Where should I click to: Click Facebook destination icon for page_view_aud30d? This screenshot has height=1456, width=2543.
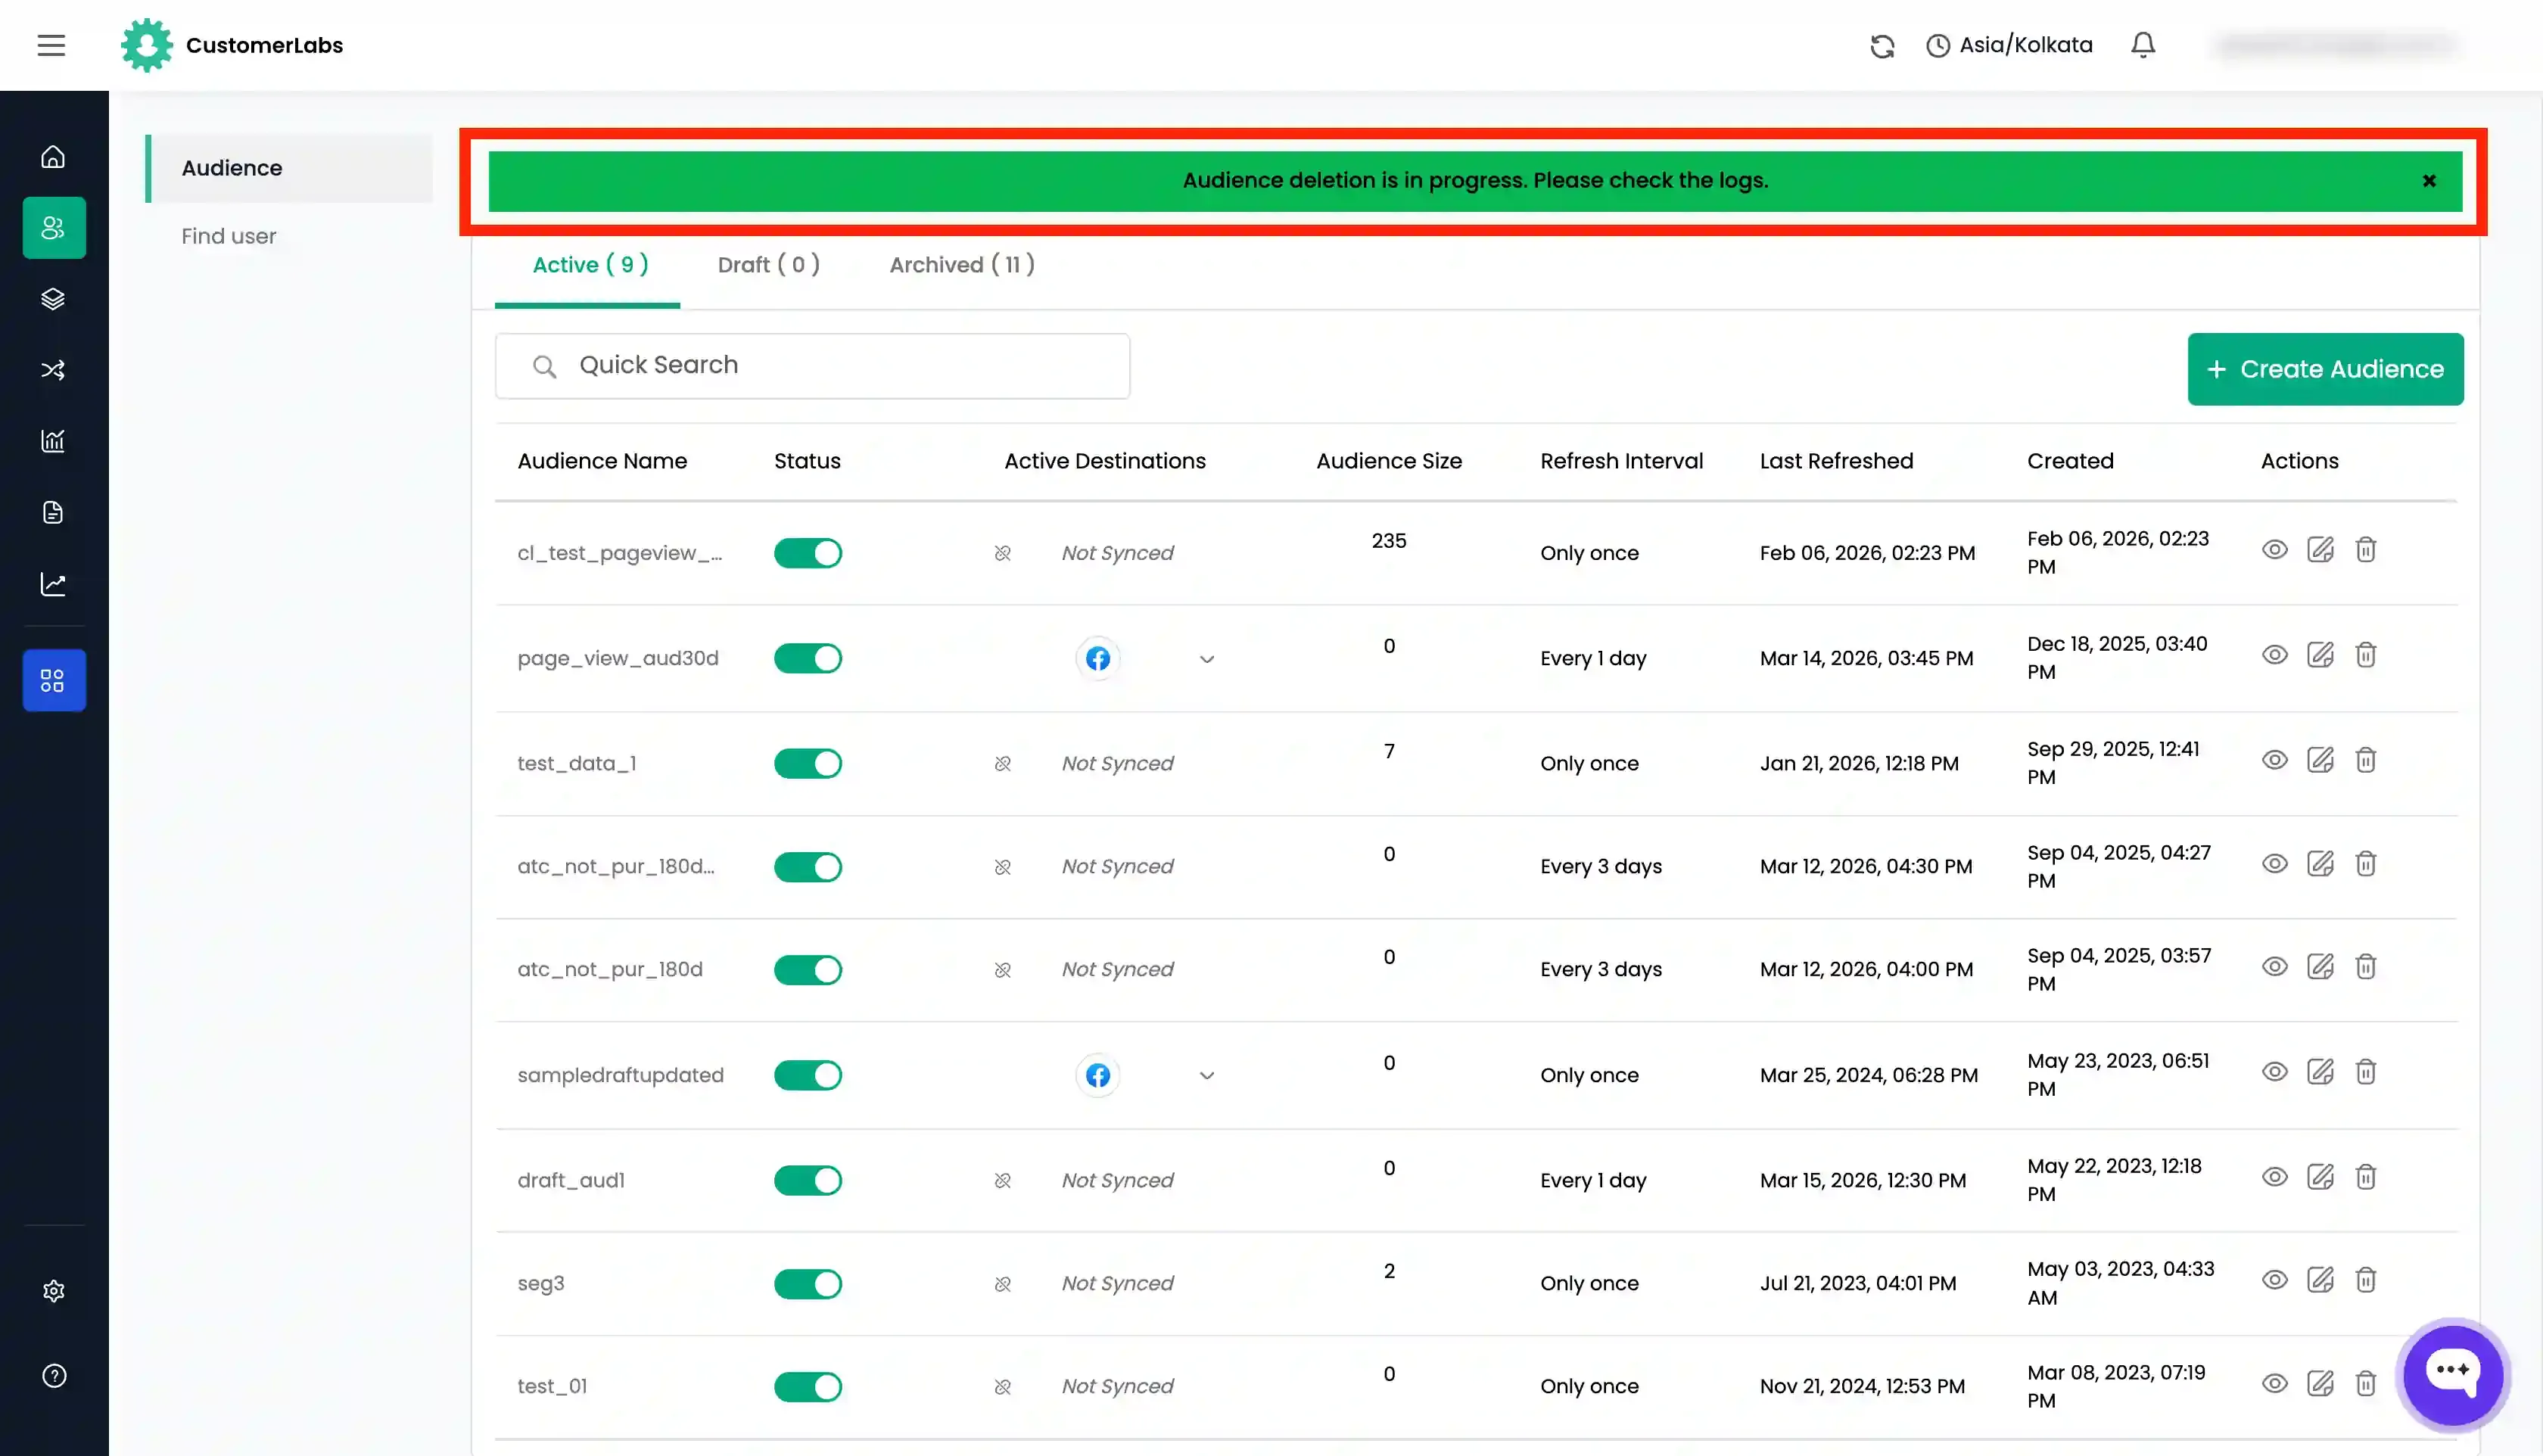pyautogui.click(x=1097, y=659)
